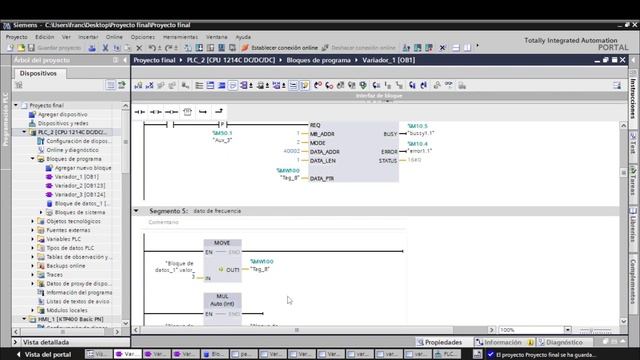This screenshot has height=360, width=640.
Task: Click the new project icon in toolbar
Action: point(10,48)
